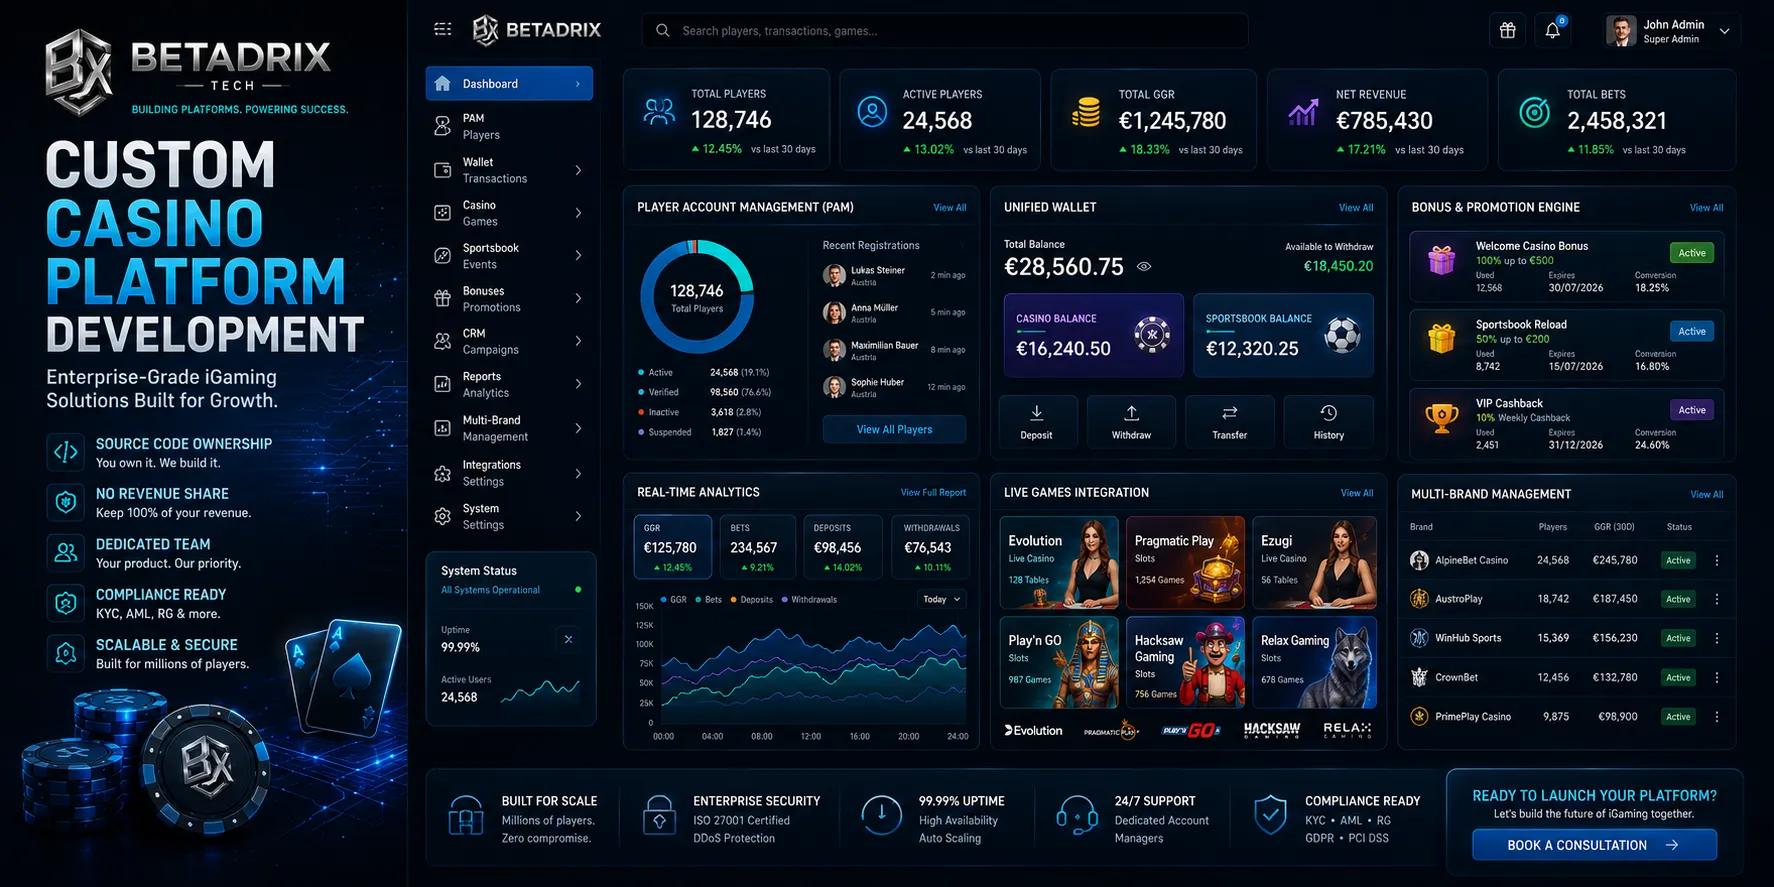This screenshot has width=1774, height=887.
Task: Click the View All Players button
Action: (x=894, y=429)
